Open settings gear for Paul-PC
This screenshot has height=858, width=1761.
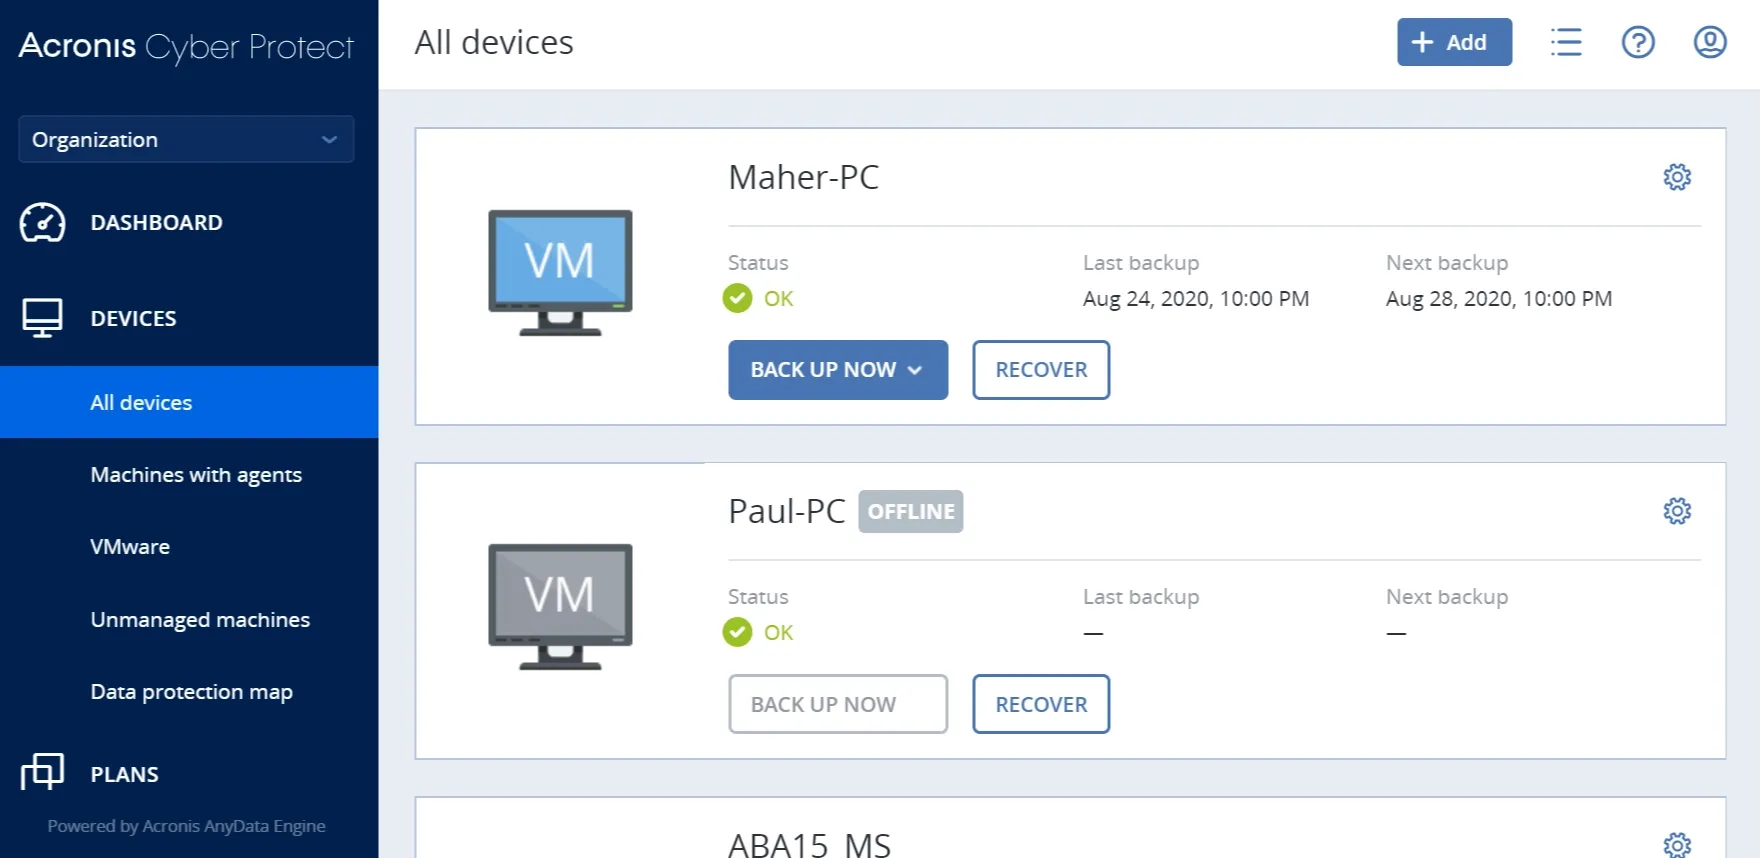(1677, 510)
